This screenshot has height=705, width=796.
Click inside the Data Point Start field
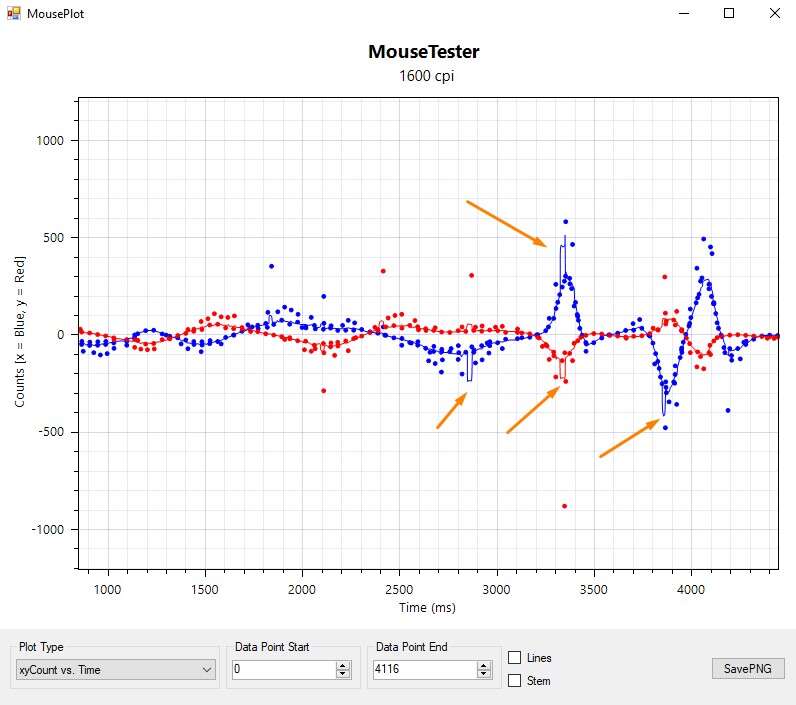click(x=283, y=670)
